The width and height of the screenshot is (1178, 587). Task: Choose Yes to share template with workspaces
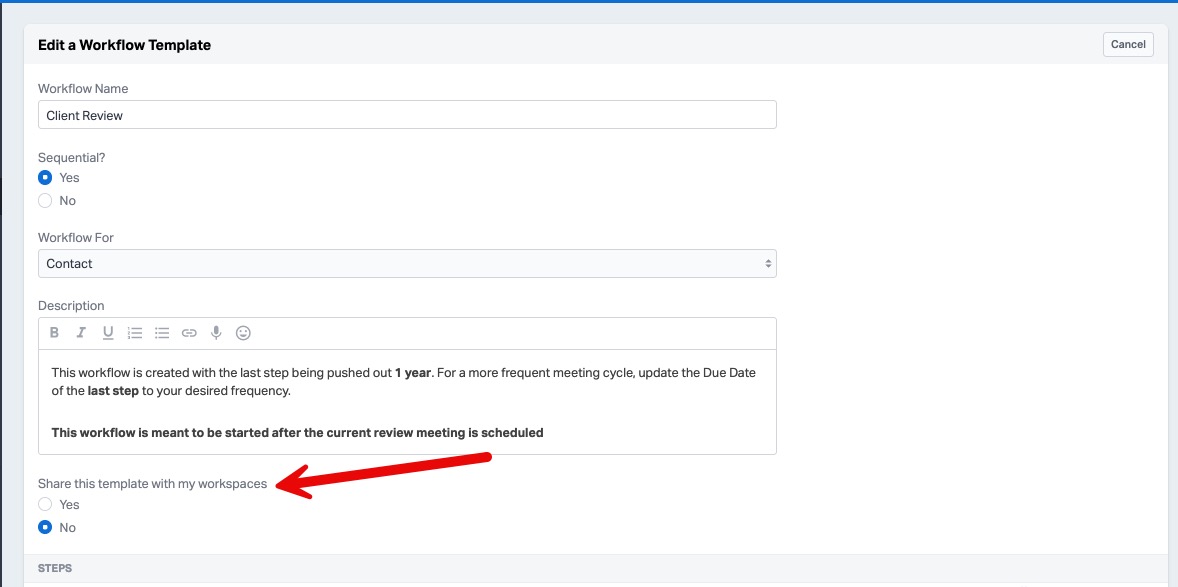pos(45,505)
